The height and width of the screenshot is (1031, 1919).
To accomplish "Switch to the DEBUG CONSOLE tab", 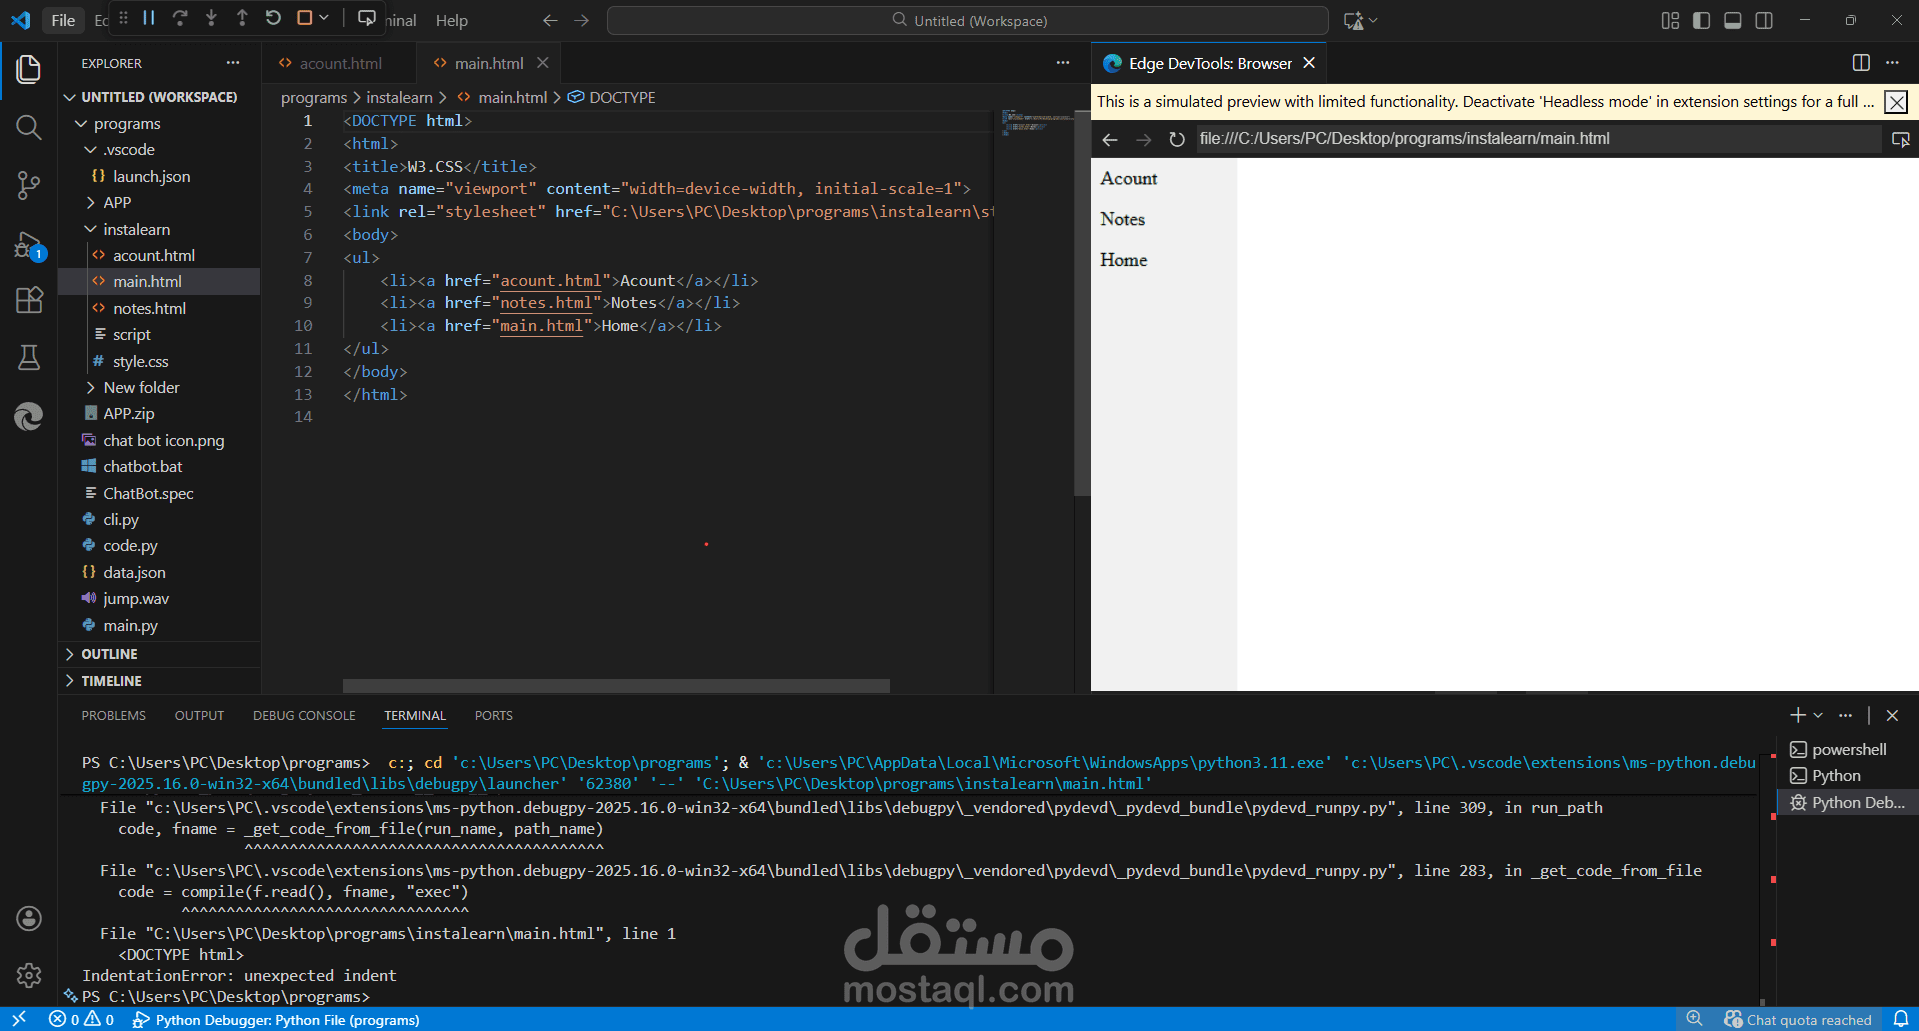I will (x=304, y=715).
